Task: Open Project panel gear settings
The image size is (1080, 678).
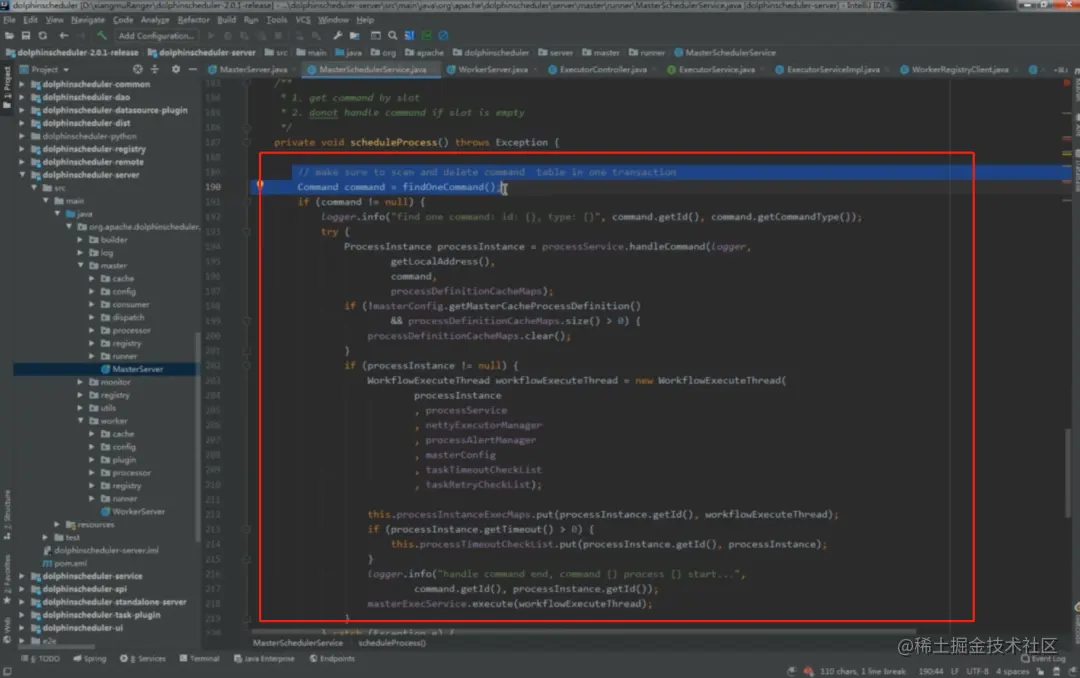Action: (176, 69)
